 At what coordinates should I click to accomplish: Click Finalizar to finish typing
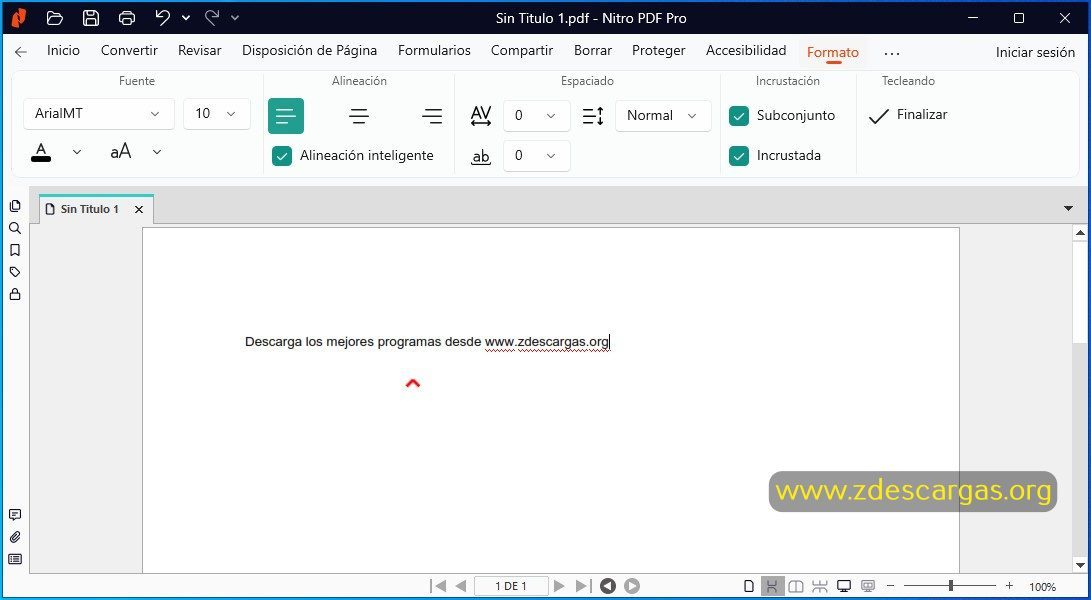pyautogui.click(x=908, y=115)
